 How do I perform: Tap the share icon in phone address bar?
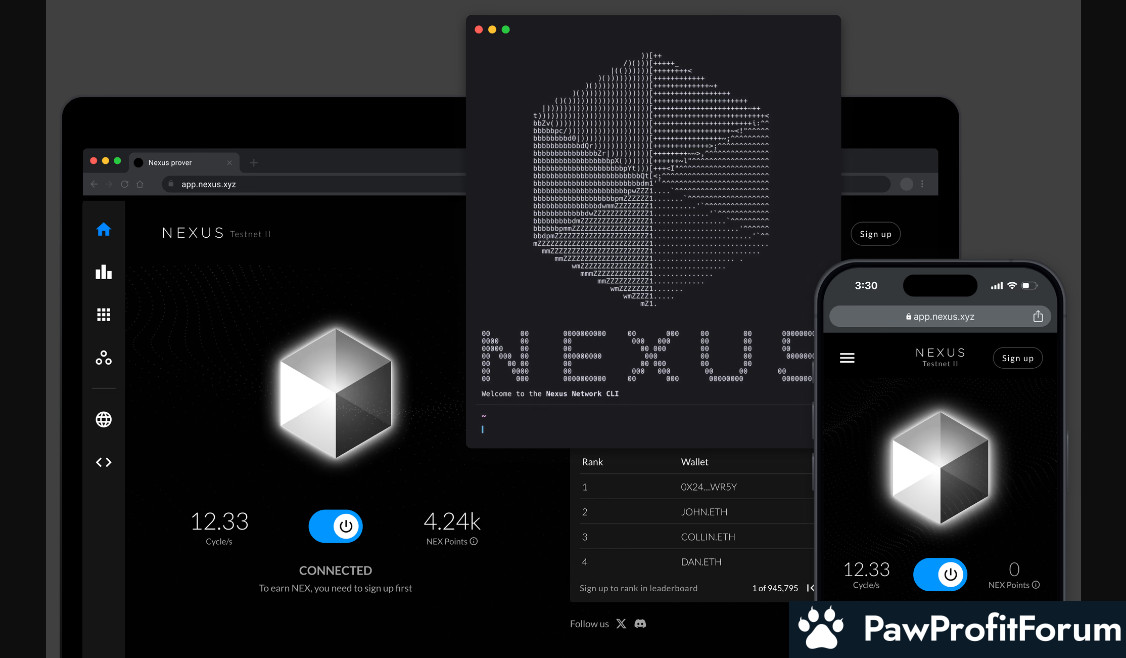[1038, 316]
